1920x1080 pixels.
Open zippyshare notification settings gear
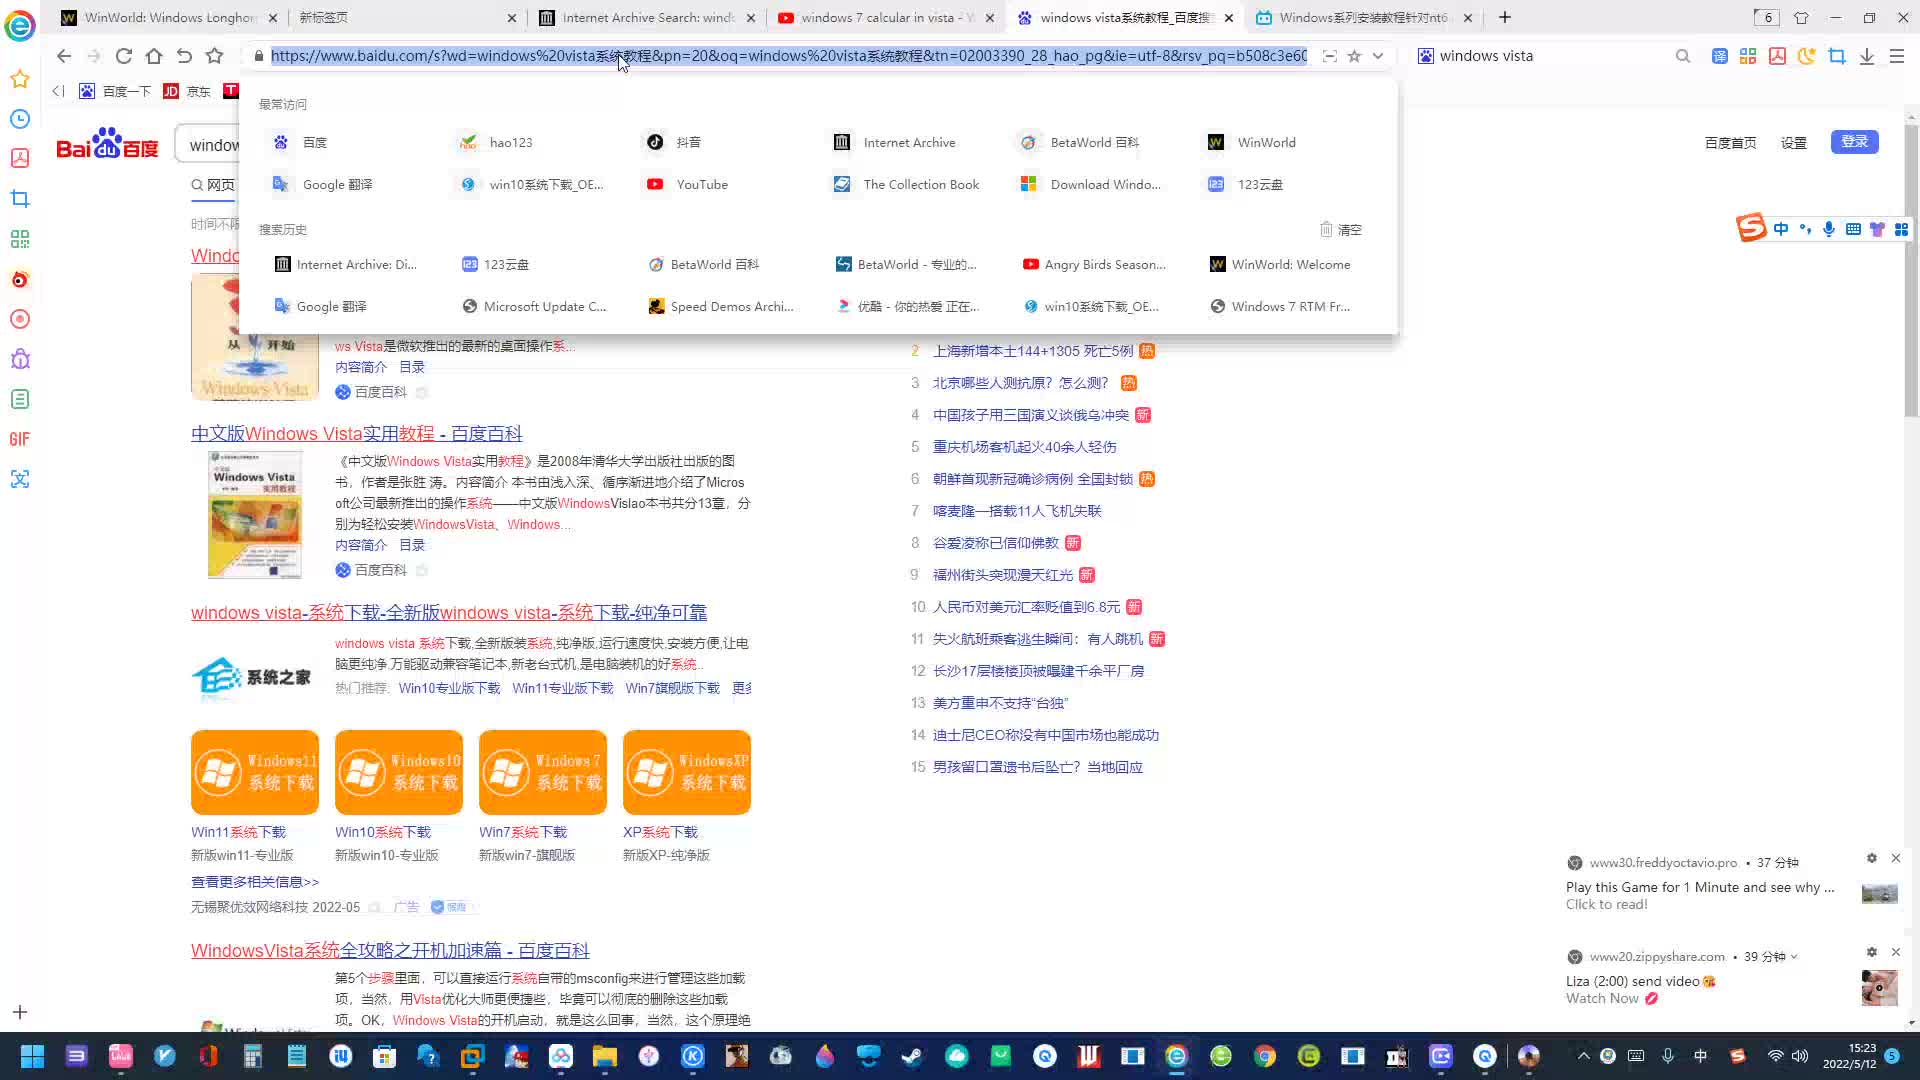(1872, 952)
